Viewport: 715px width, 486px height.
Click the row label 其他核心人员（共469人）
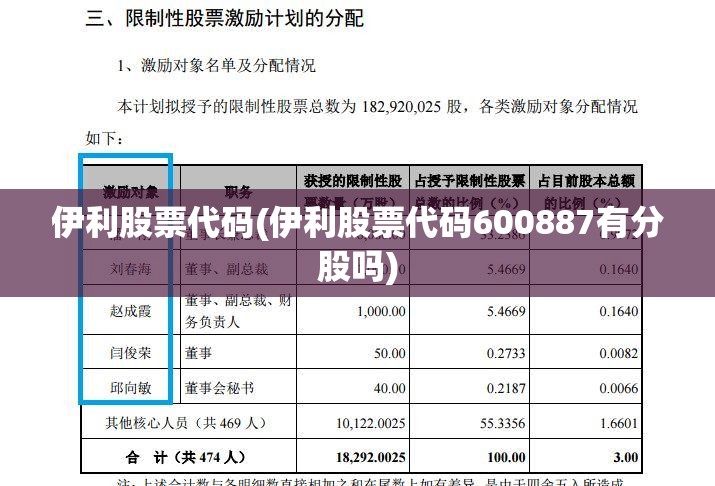pos(187,423)
